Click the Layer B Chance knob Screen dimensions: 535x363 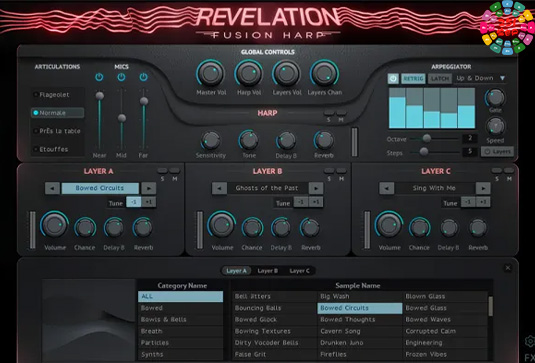(x=252, y=227)
